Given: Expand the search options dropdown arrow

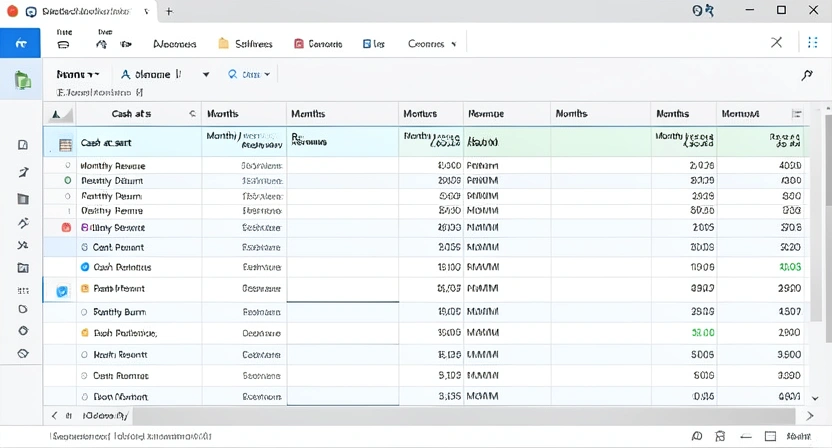Looking at the screenshot, I should (267, 75).
